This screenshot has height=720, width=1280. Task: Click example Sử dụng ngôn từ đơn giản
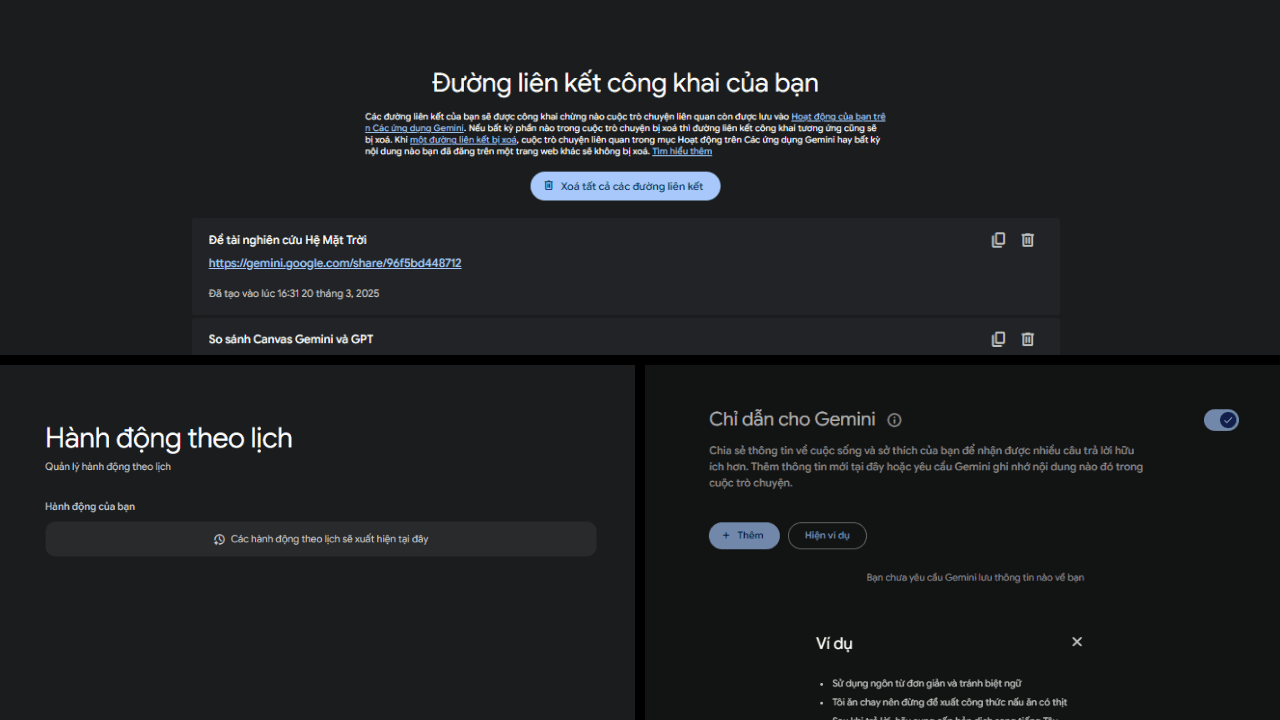coord(926,683)
